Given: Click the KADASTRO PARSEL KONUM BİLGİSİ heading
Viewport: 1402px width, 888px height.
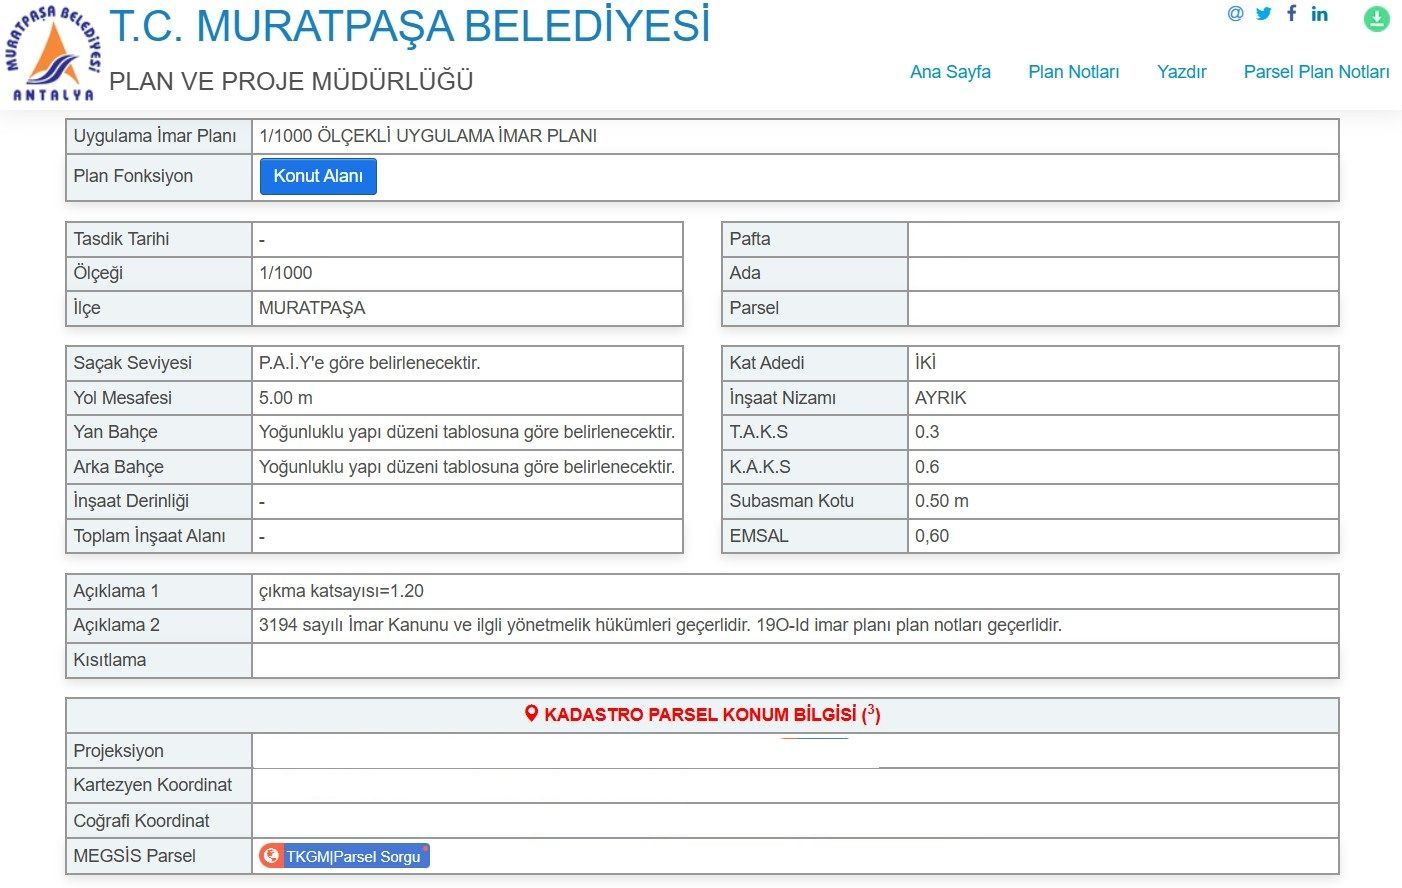Looking at the screenshot, I should pyautogui.click(x=700, y=715).
